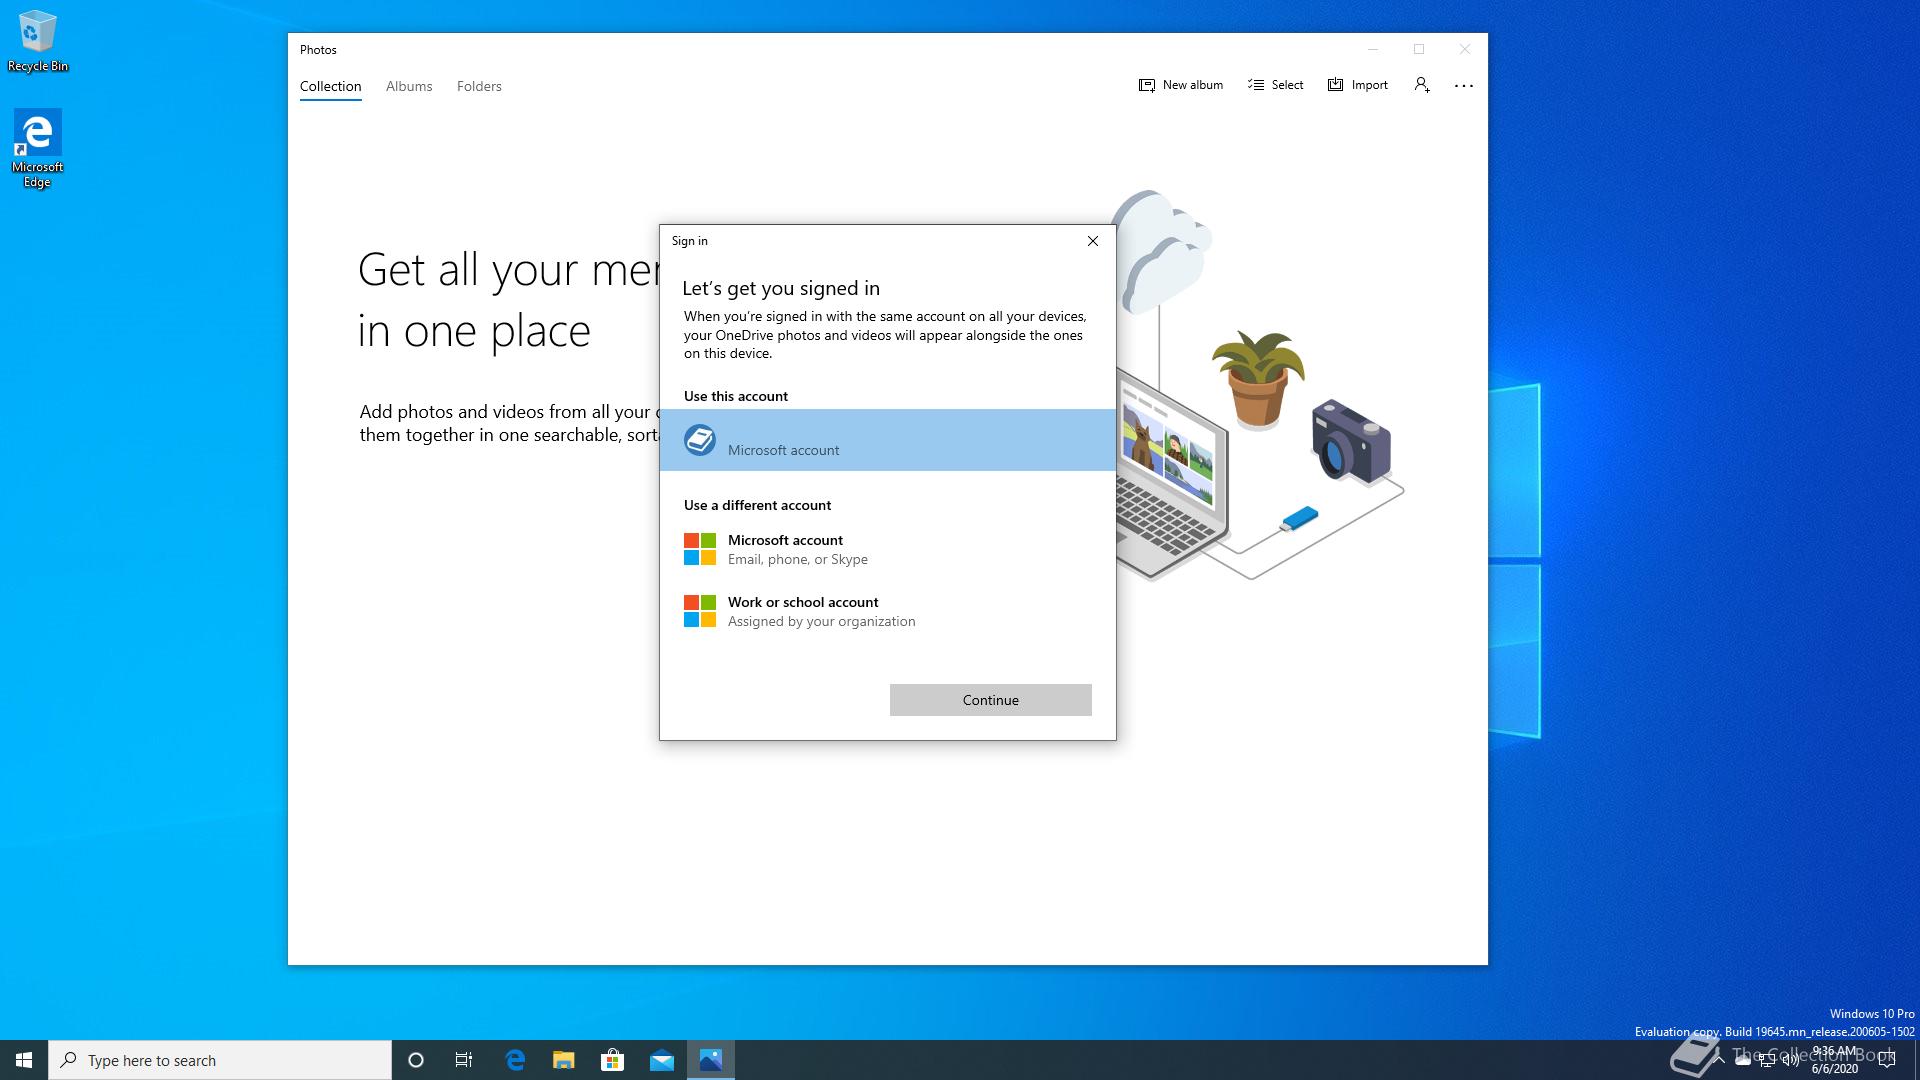Image resolution: width=1920 pixels, height=1080 pixels.
Task: Open the notification center icon
Action: pyautogui.click(x=1887, y=1060)
